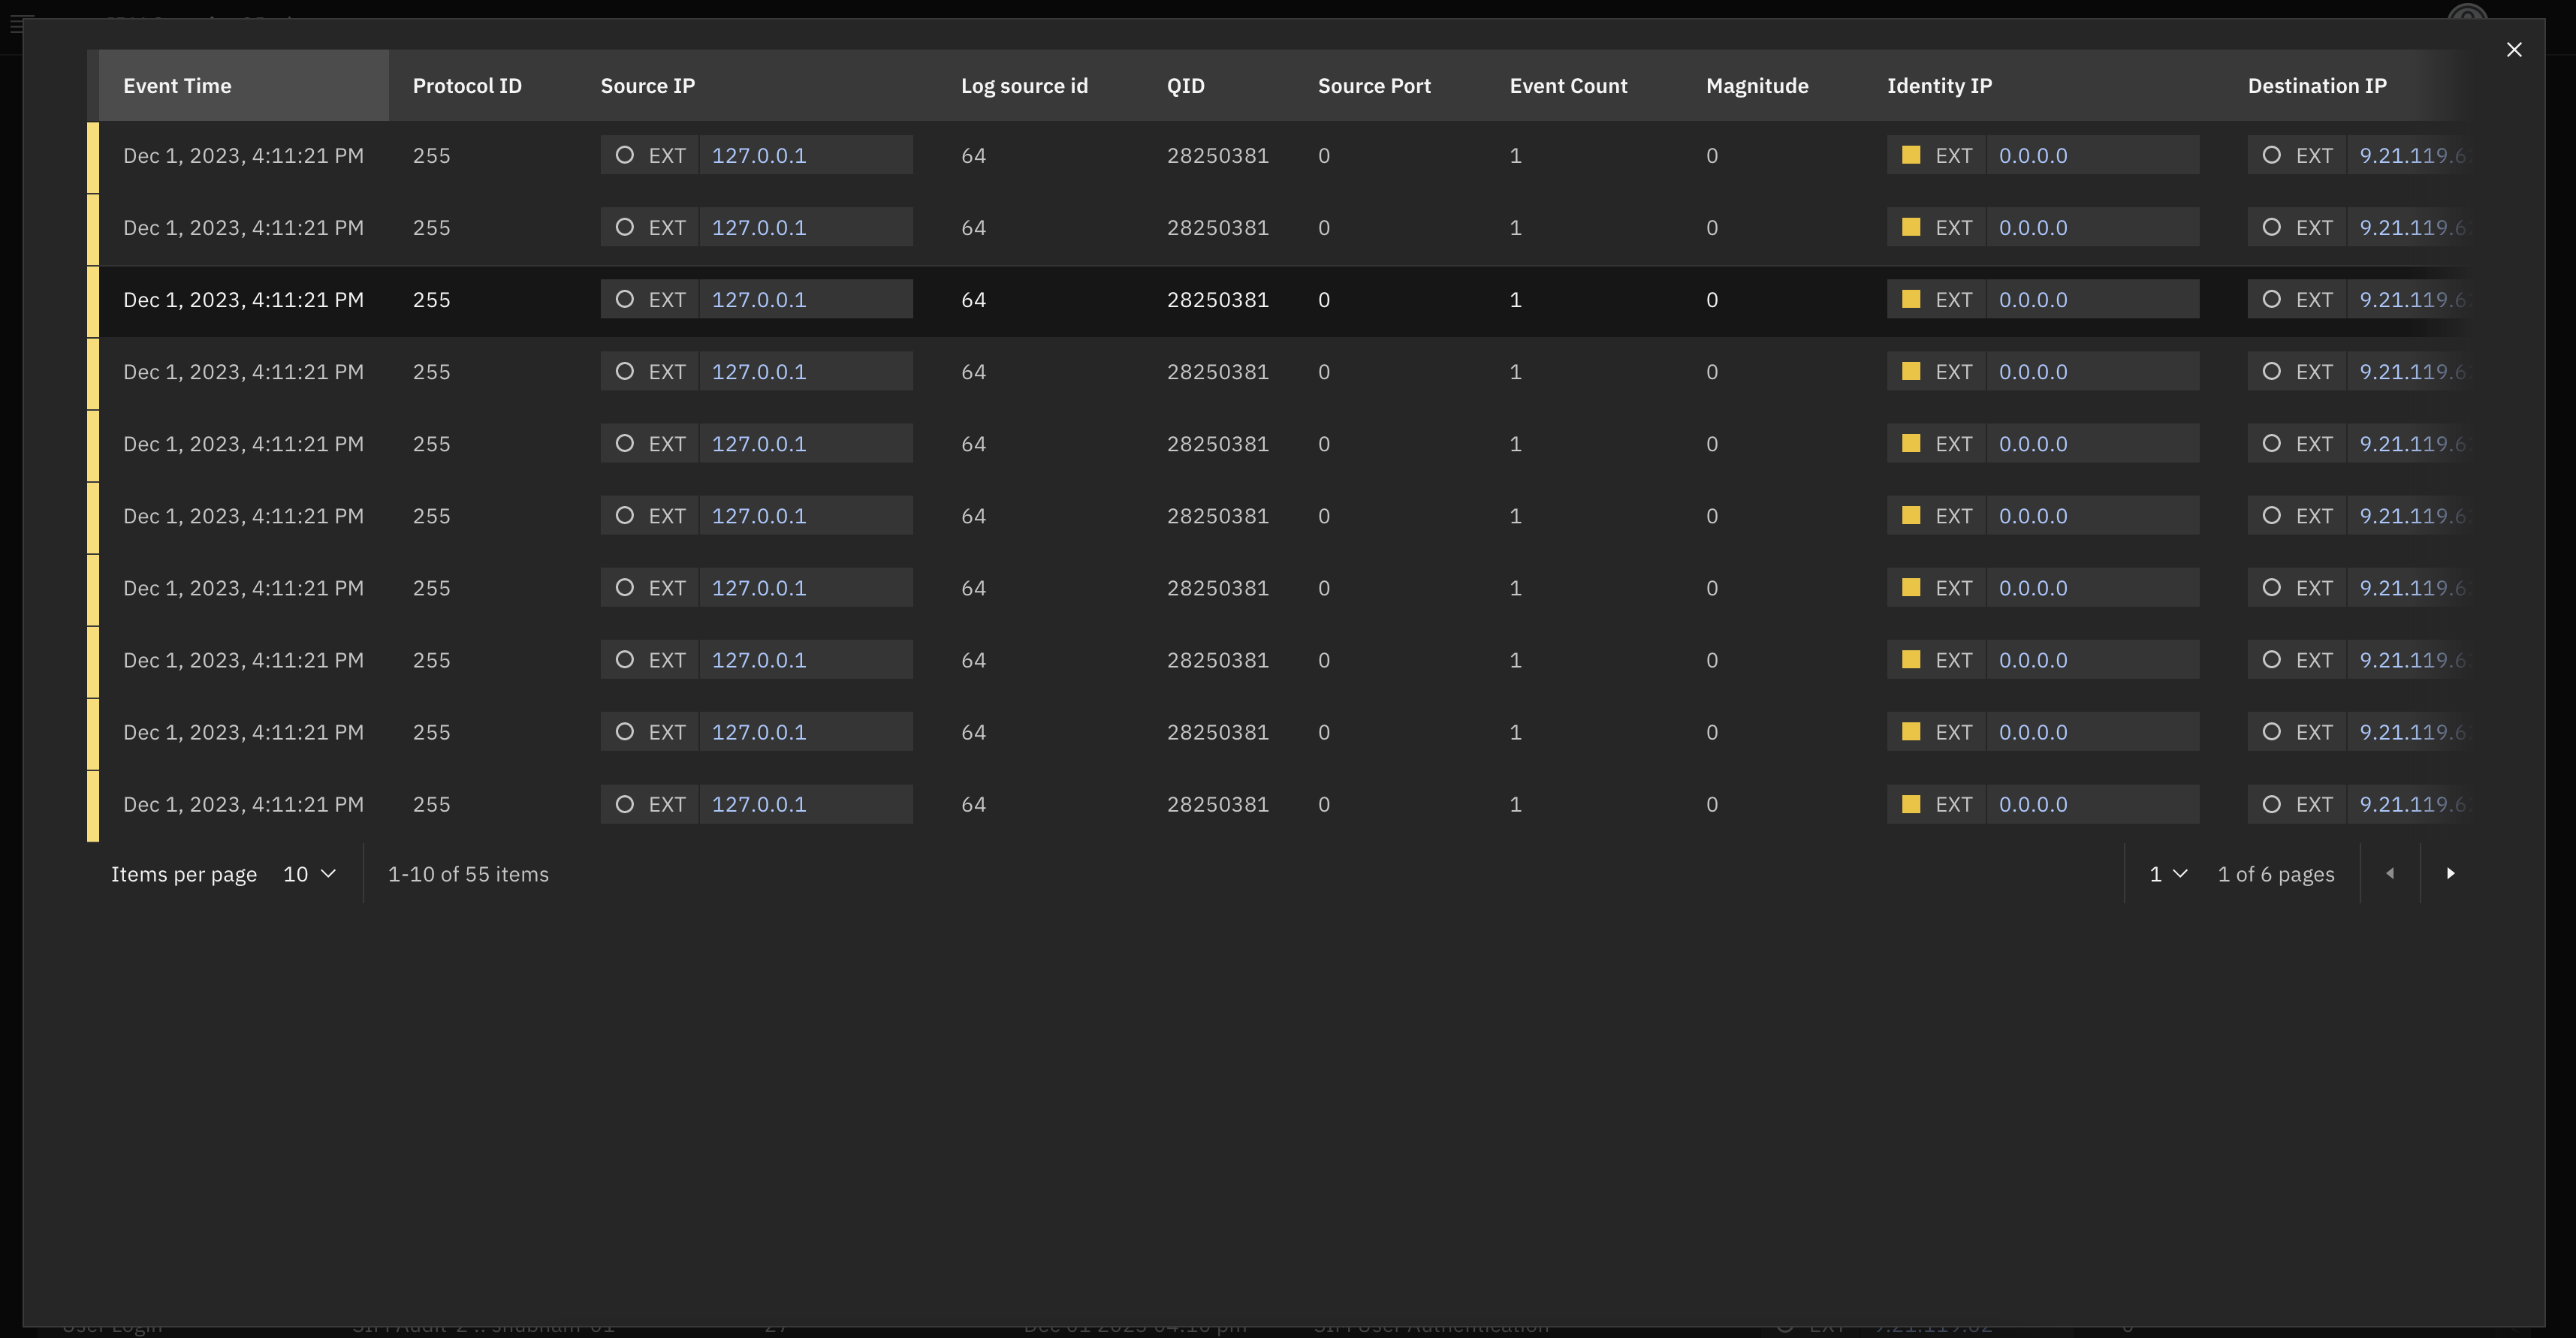Click the previous page left arrow
2576x1338 pixels.
(x=2389, y=873)
